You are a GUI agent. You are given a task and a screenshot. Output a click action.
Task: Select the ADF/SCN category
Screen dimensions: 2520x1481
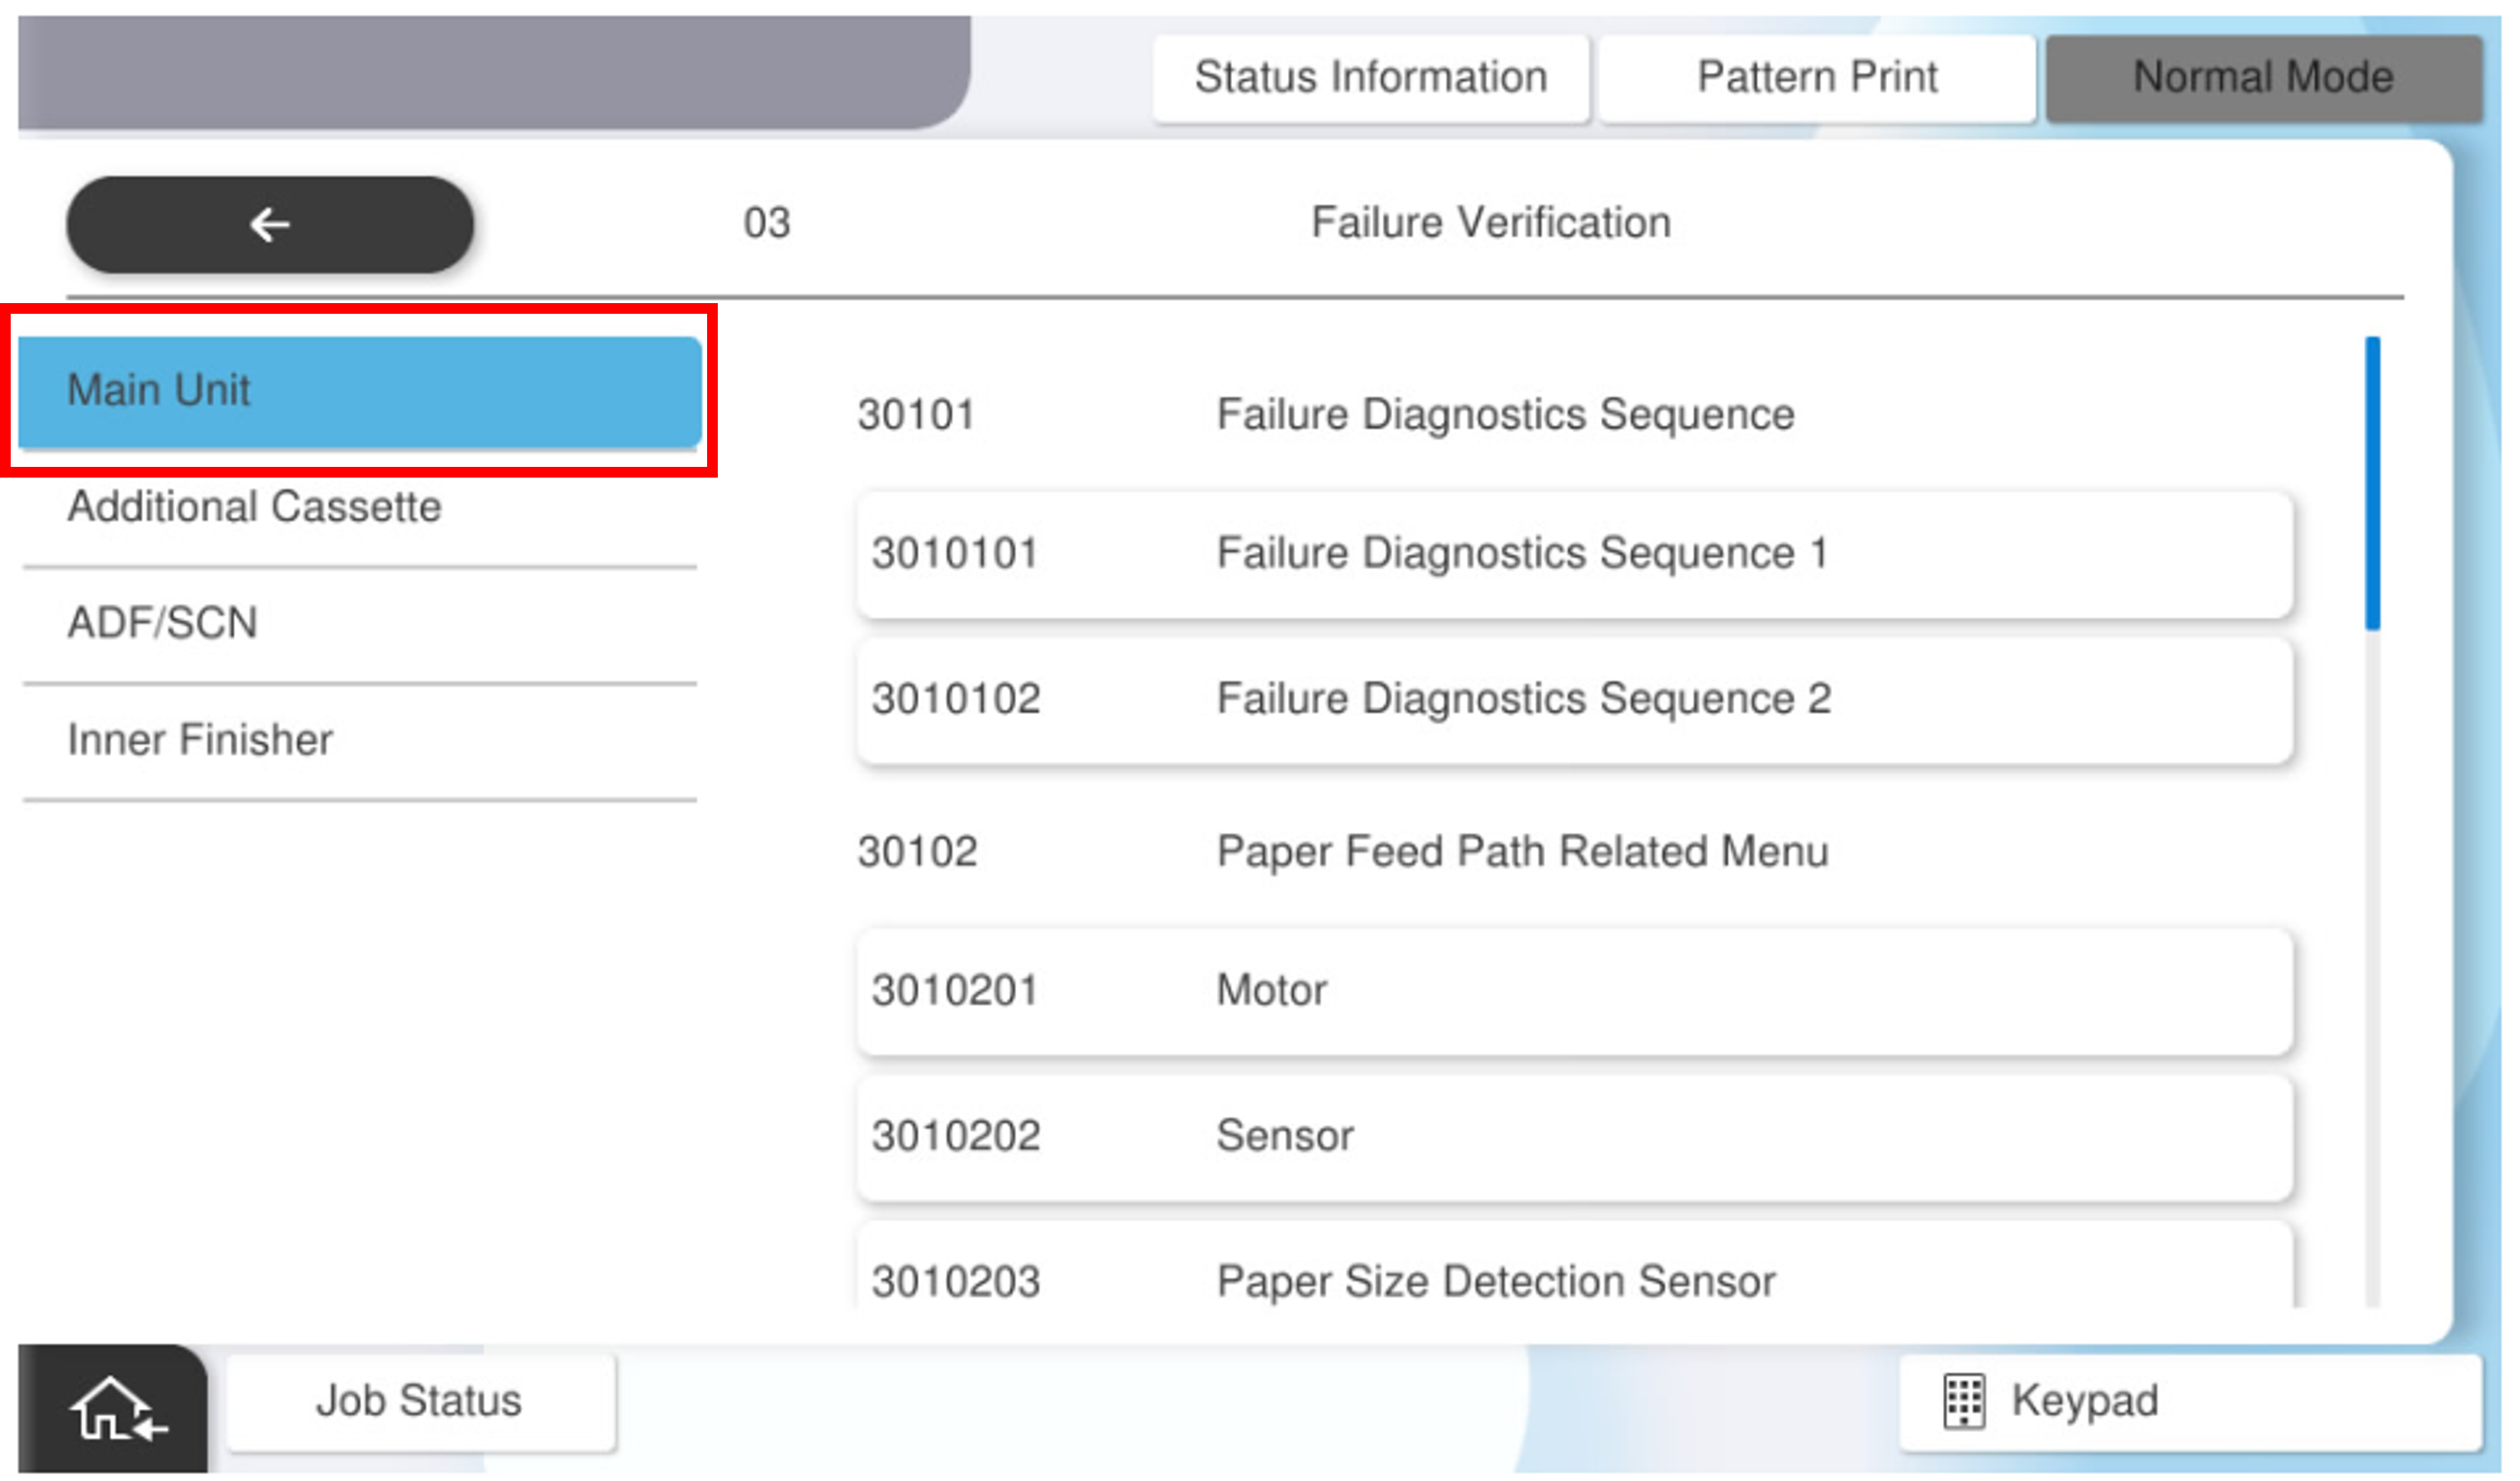pyautogui.click(x=360, y=623)
